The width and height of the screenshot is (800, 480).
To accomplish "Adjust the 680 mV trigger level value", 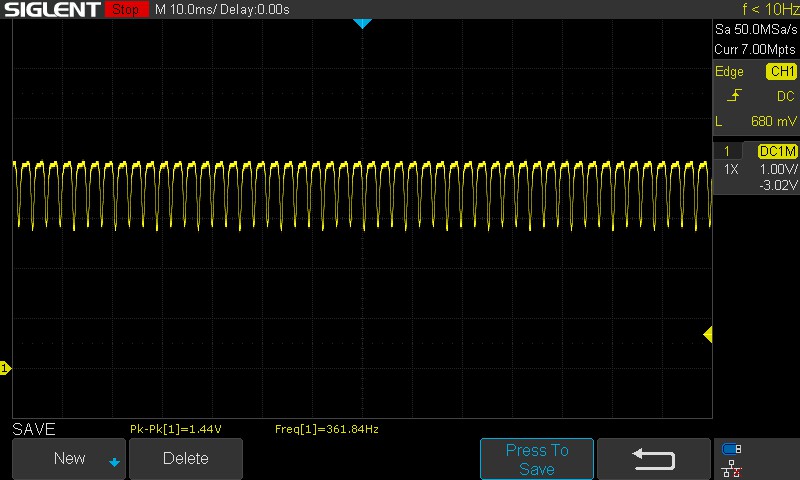I will point(772,121).
